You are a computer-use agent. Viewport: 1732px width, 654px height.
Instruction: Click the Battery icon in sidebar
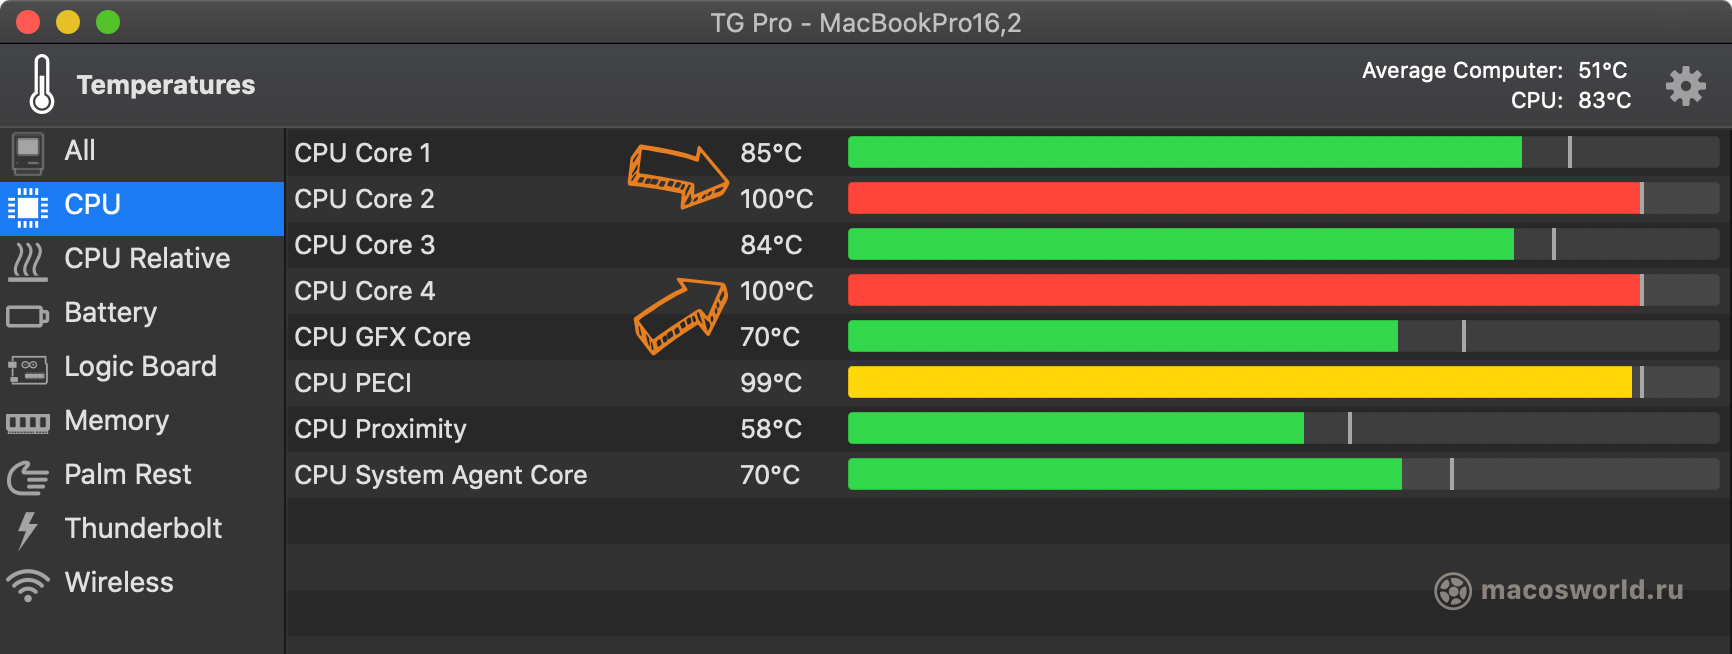pyautogui.click(x=28, y=317)
